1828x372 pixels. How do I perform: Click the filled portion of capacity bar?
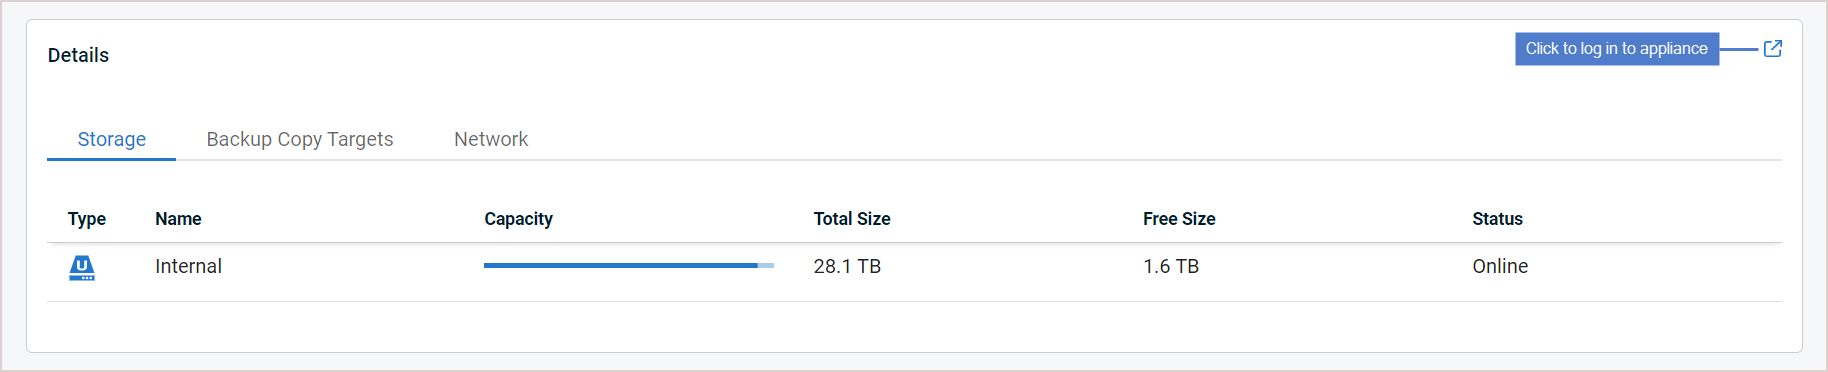click(x=620, y=265)
